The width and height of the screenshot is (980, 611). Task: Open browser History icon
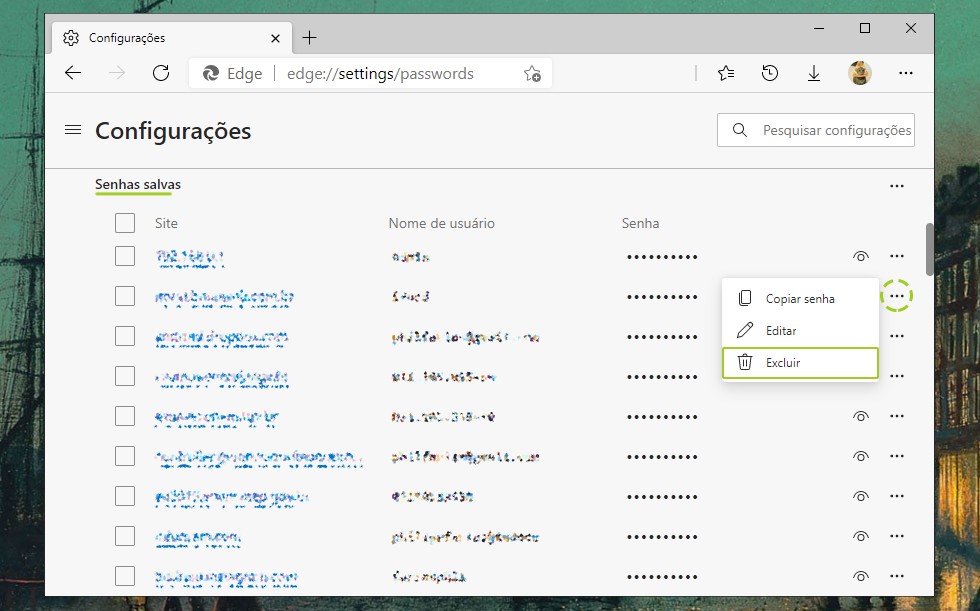(x=770, y=73)
